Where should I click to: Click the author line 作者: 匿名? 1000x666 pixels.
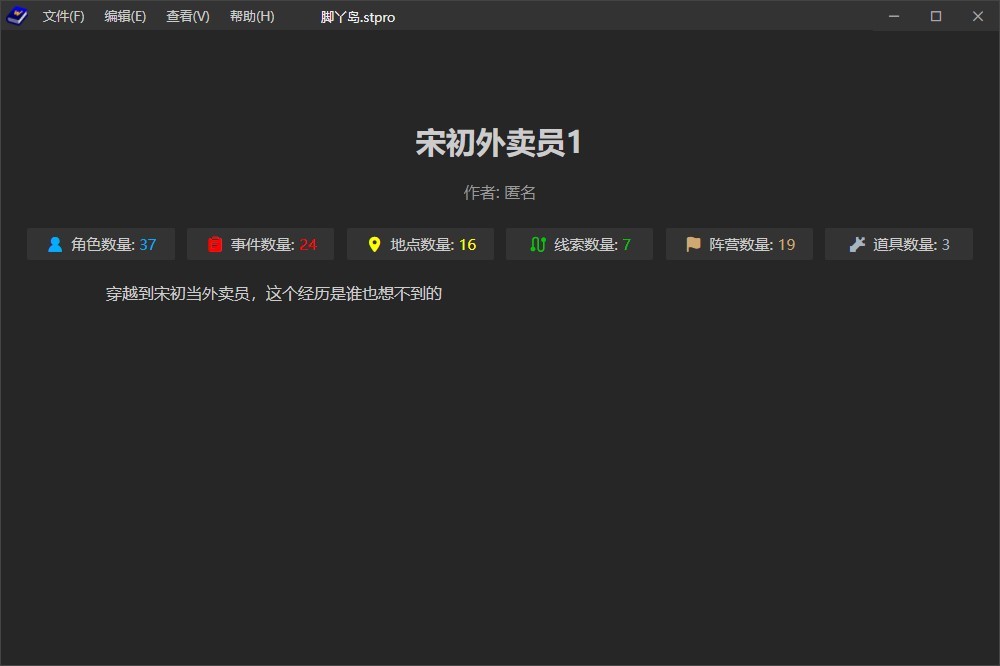point(499,193)
